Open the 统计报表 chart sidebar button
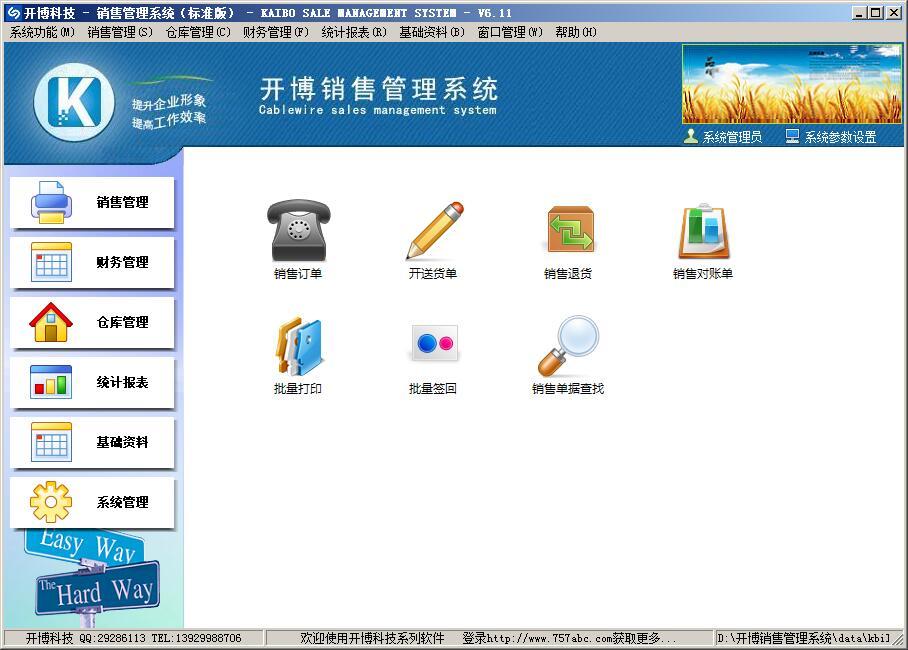 (92, 382)
